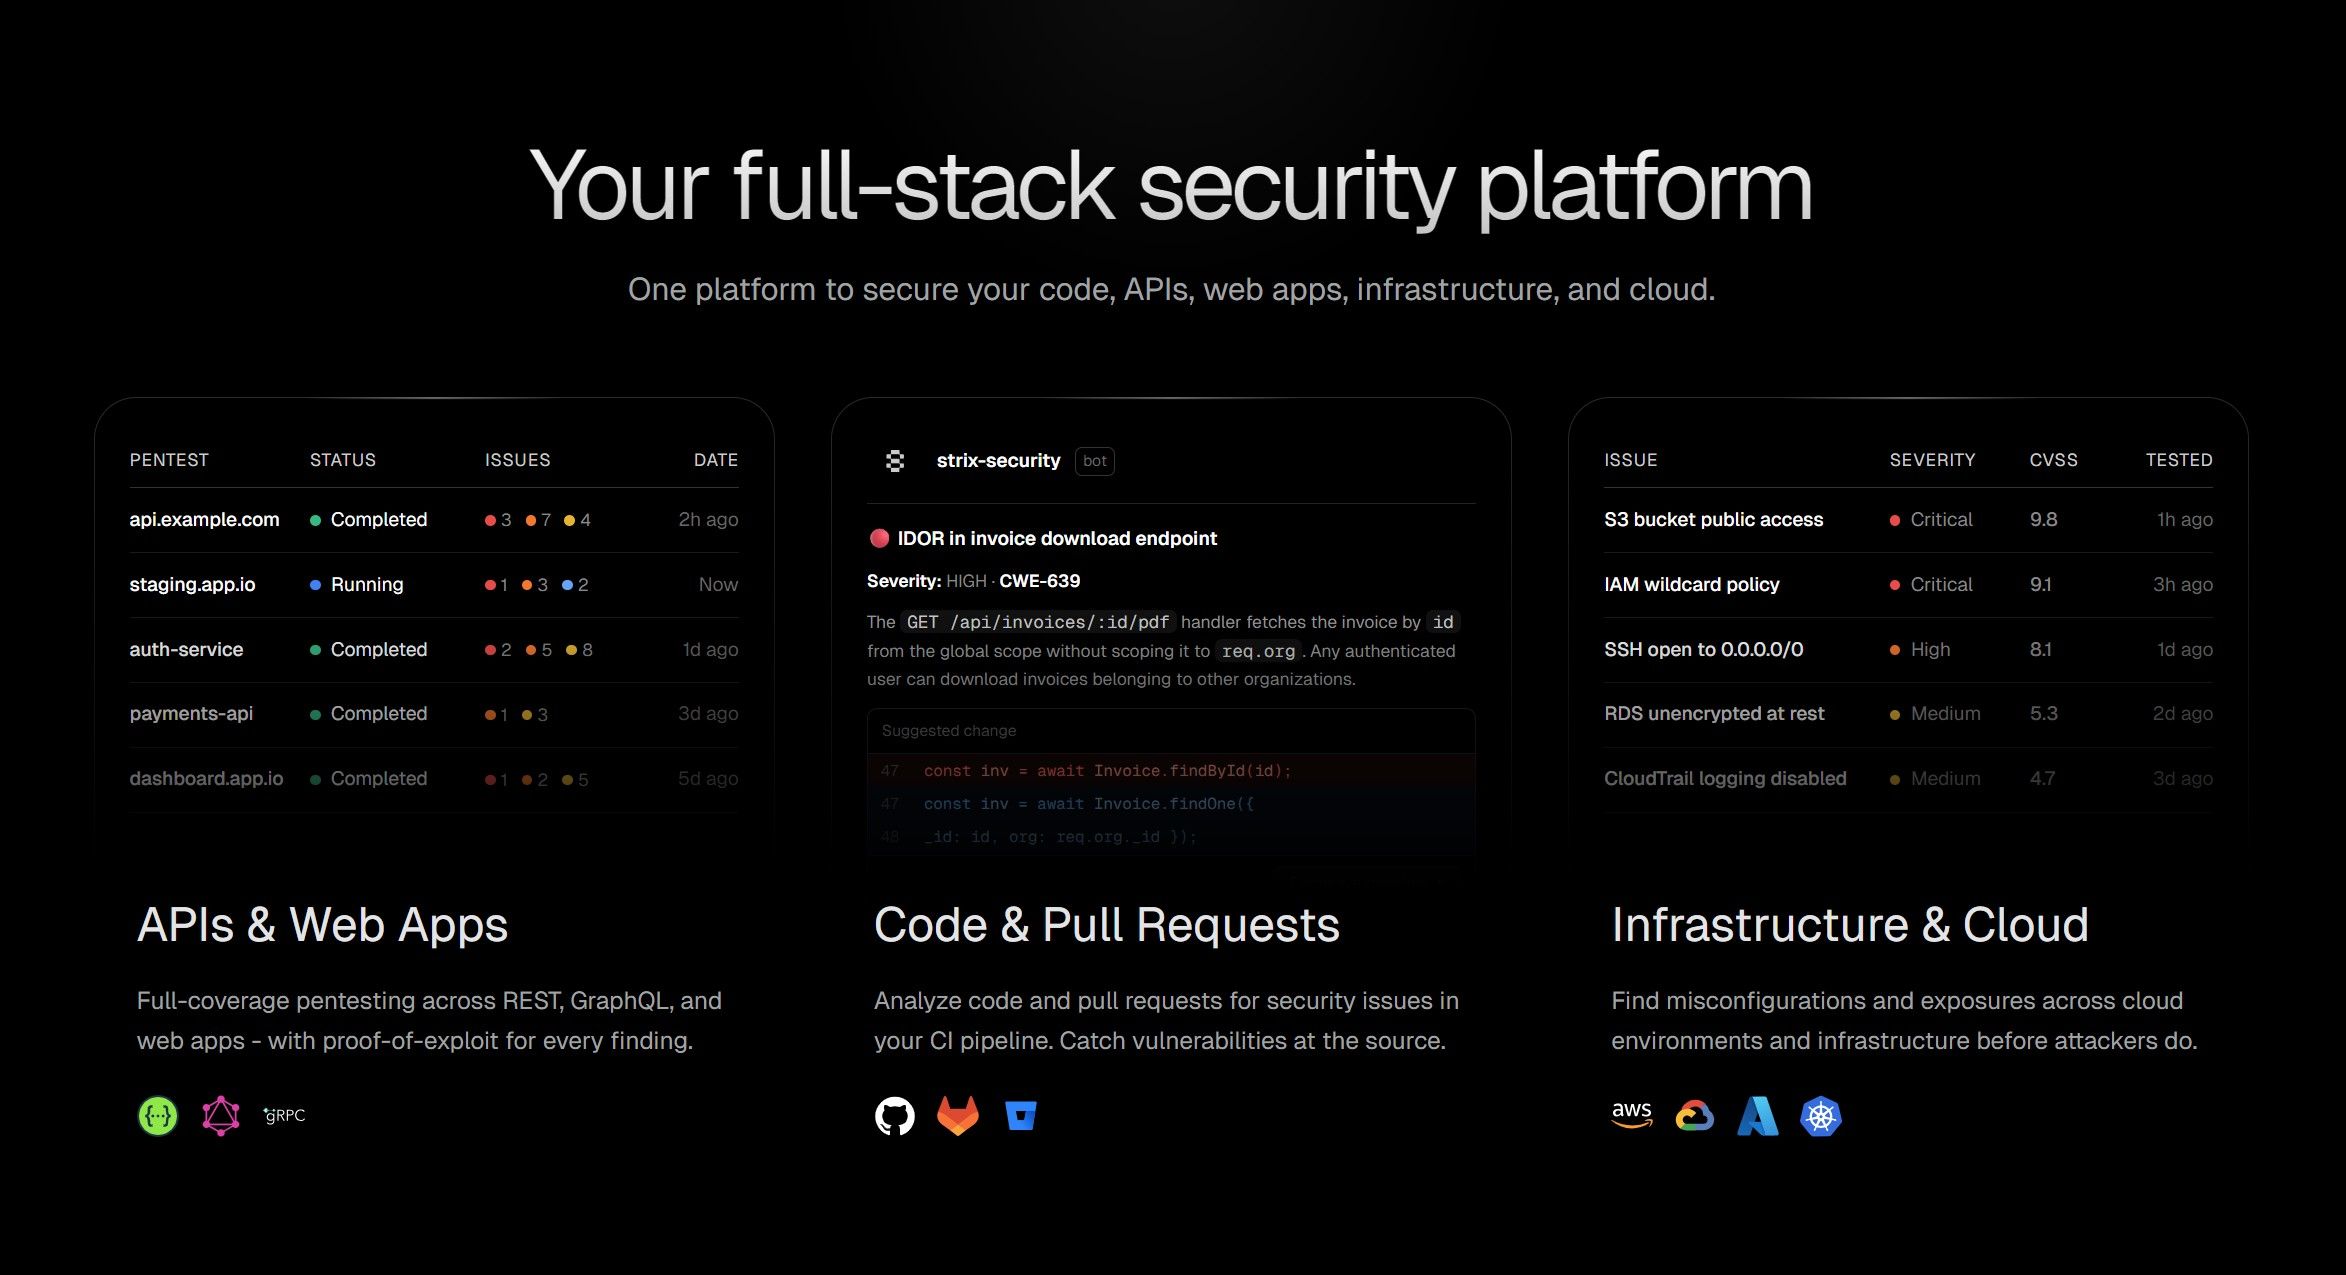Click the strix-security bot avatar icon
This screenshot has width=2346, height=1275.
(x=895, y=461)
